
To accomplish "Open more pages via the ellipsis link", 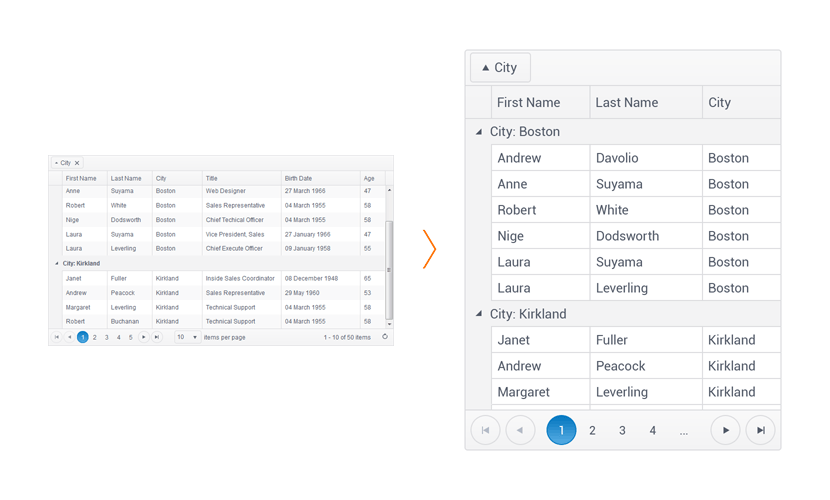I will coord(684,430).
